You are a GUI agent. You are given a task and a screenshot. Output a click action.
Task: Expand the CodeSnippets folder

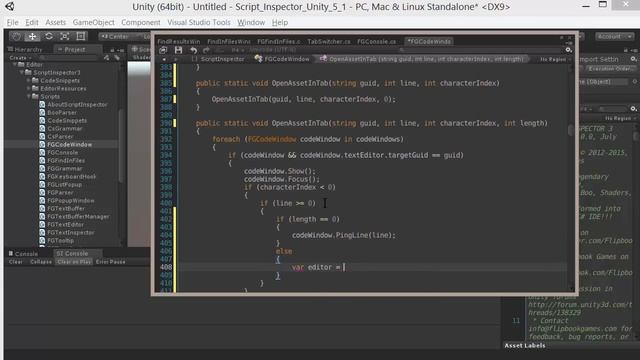tap(29, 80)
